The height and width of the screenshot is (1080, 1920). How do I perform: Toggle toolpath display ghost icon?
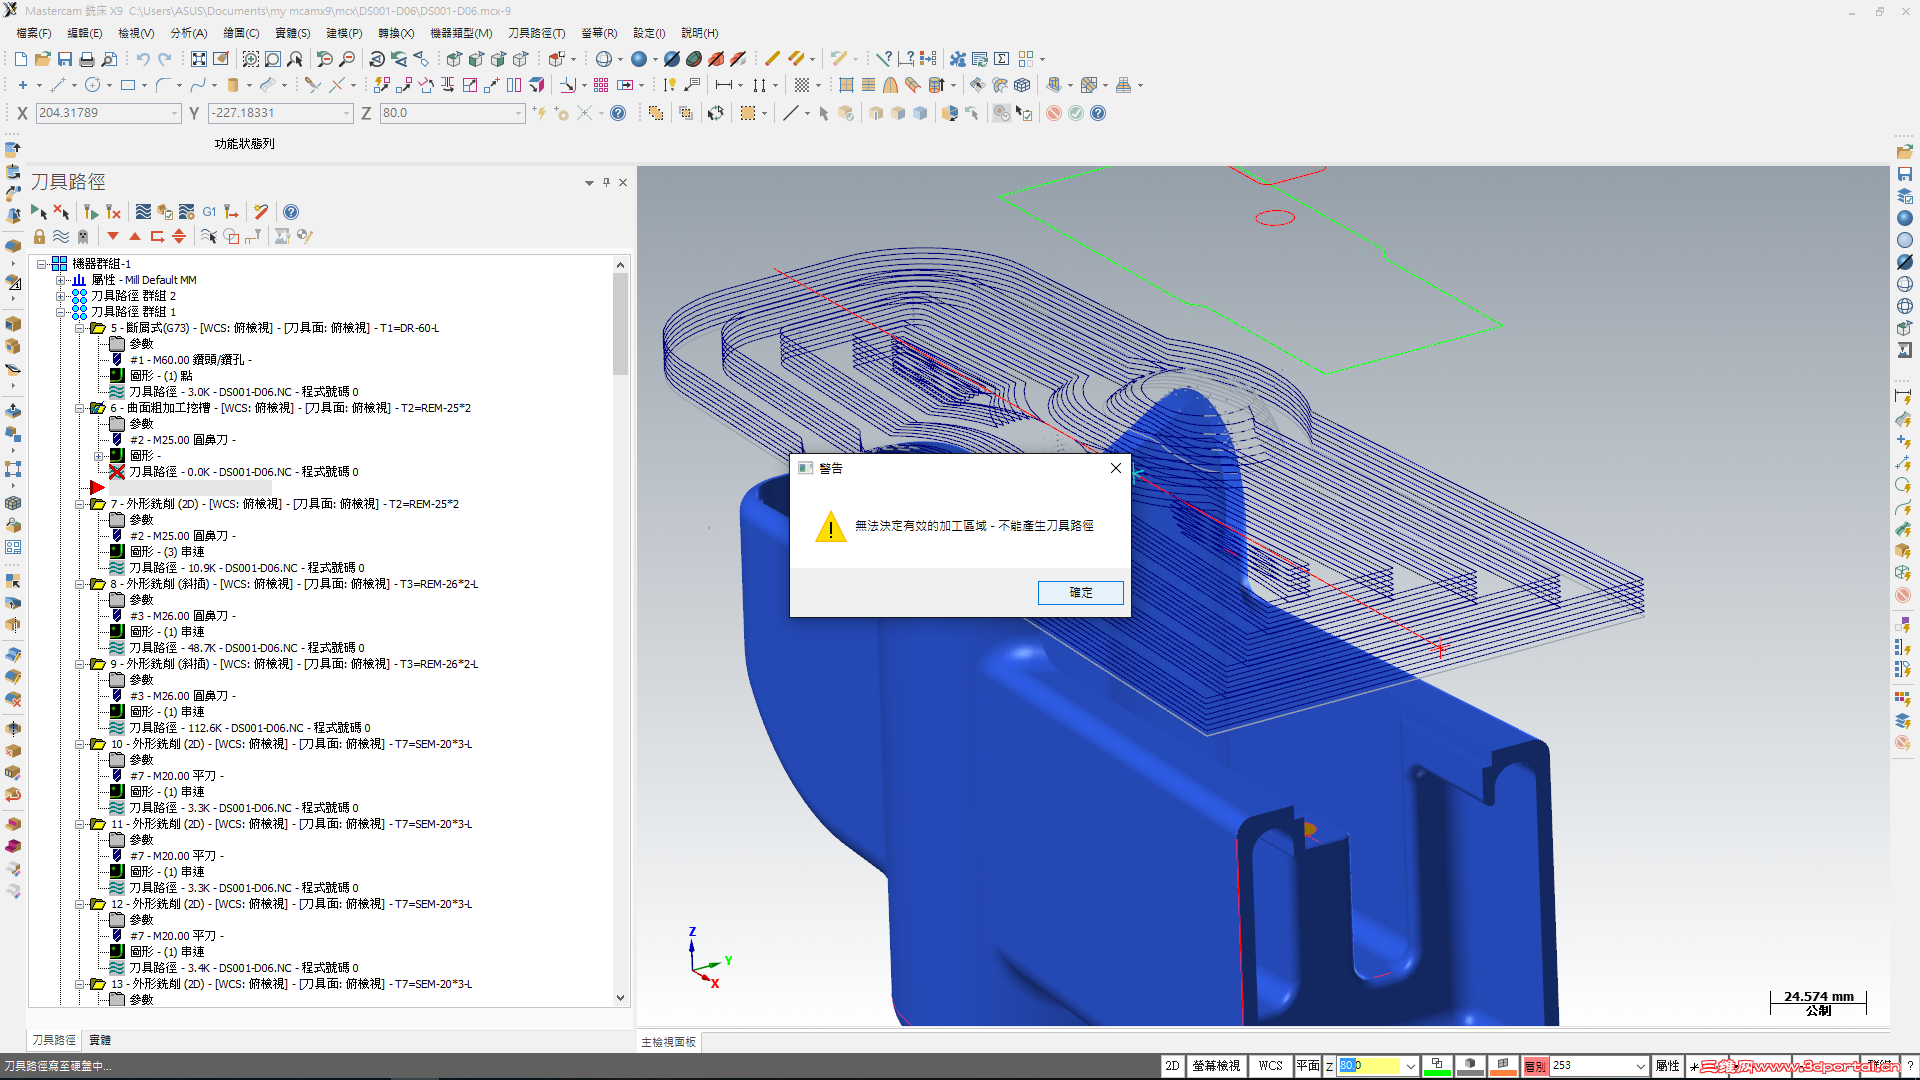pos(83,237)
